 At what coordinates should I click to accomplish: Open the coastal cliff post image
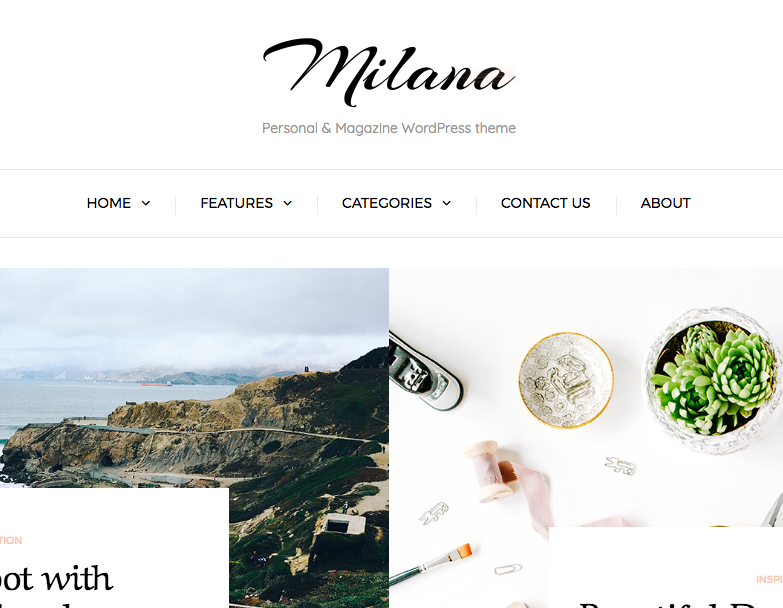[x=194, y=378]
